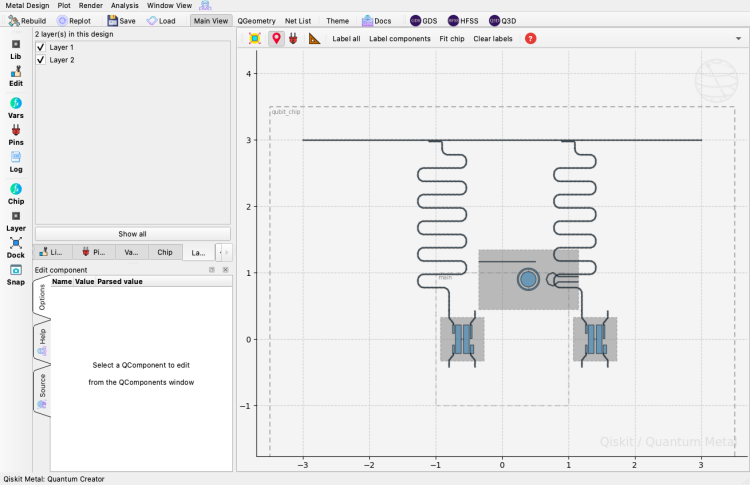Click the Parsed value column header

pyautogui.click(x=120, y=281)
